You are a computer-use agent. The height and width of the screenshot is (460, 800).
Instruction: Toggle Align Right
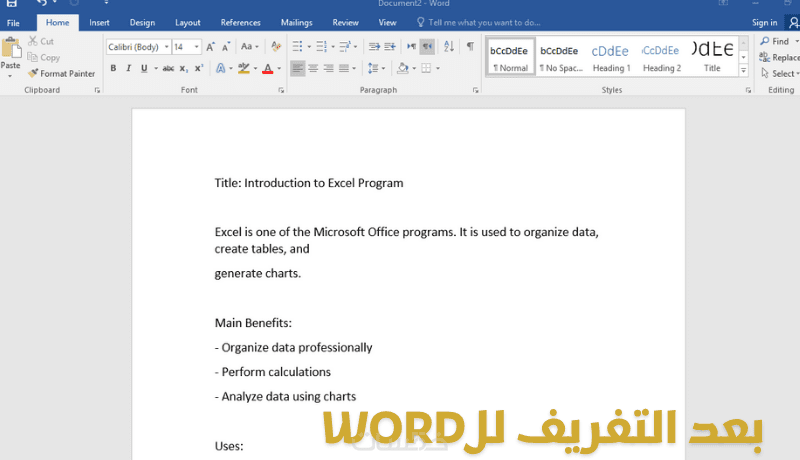pyautogui.click(x=329, y=68)
